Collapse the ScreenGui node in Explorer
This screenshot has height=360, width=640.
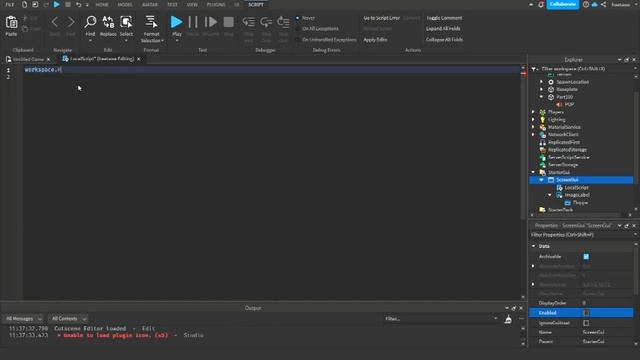(542, 180)
